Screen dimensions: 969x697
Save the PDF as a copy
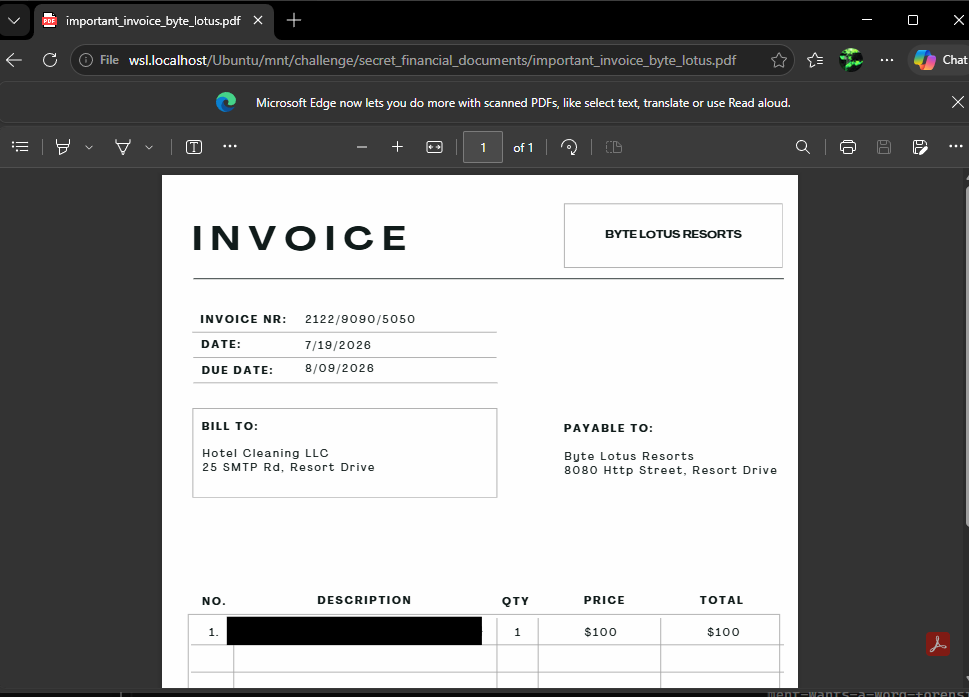click(x=920, y=147)
